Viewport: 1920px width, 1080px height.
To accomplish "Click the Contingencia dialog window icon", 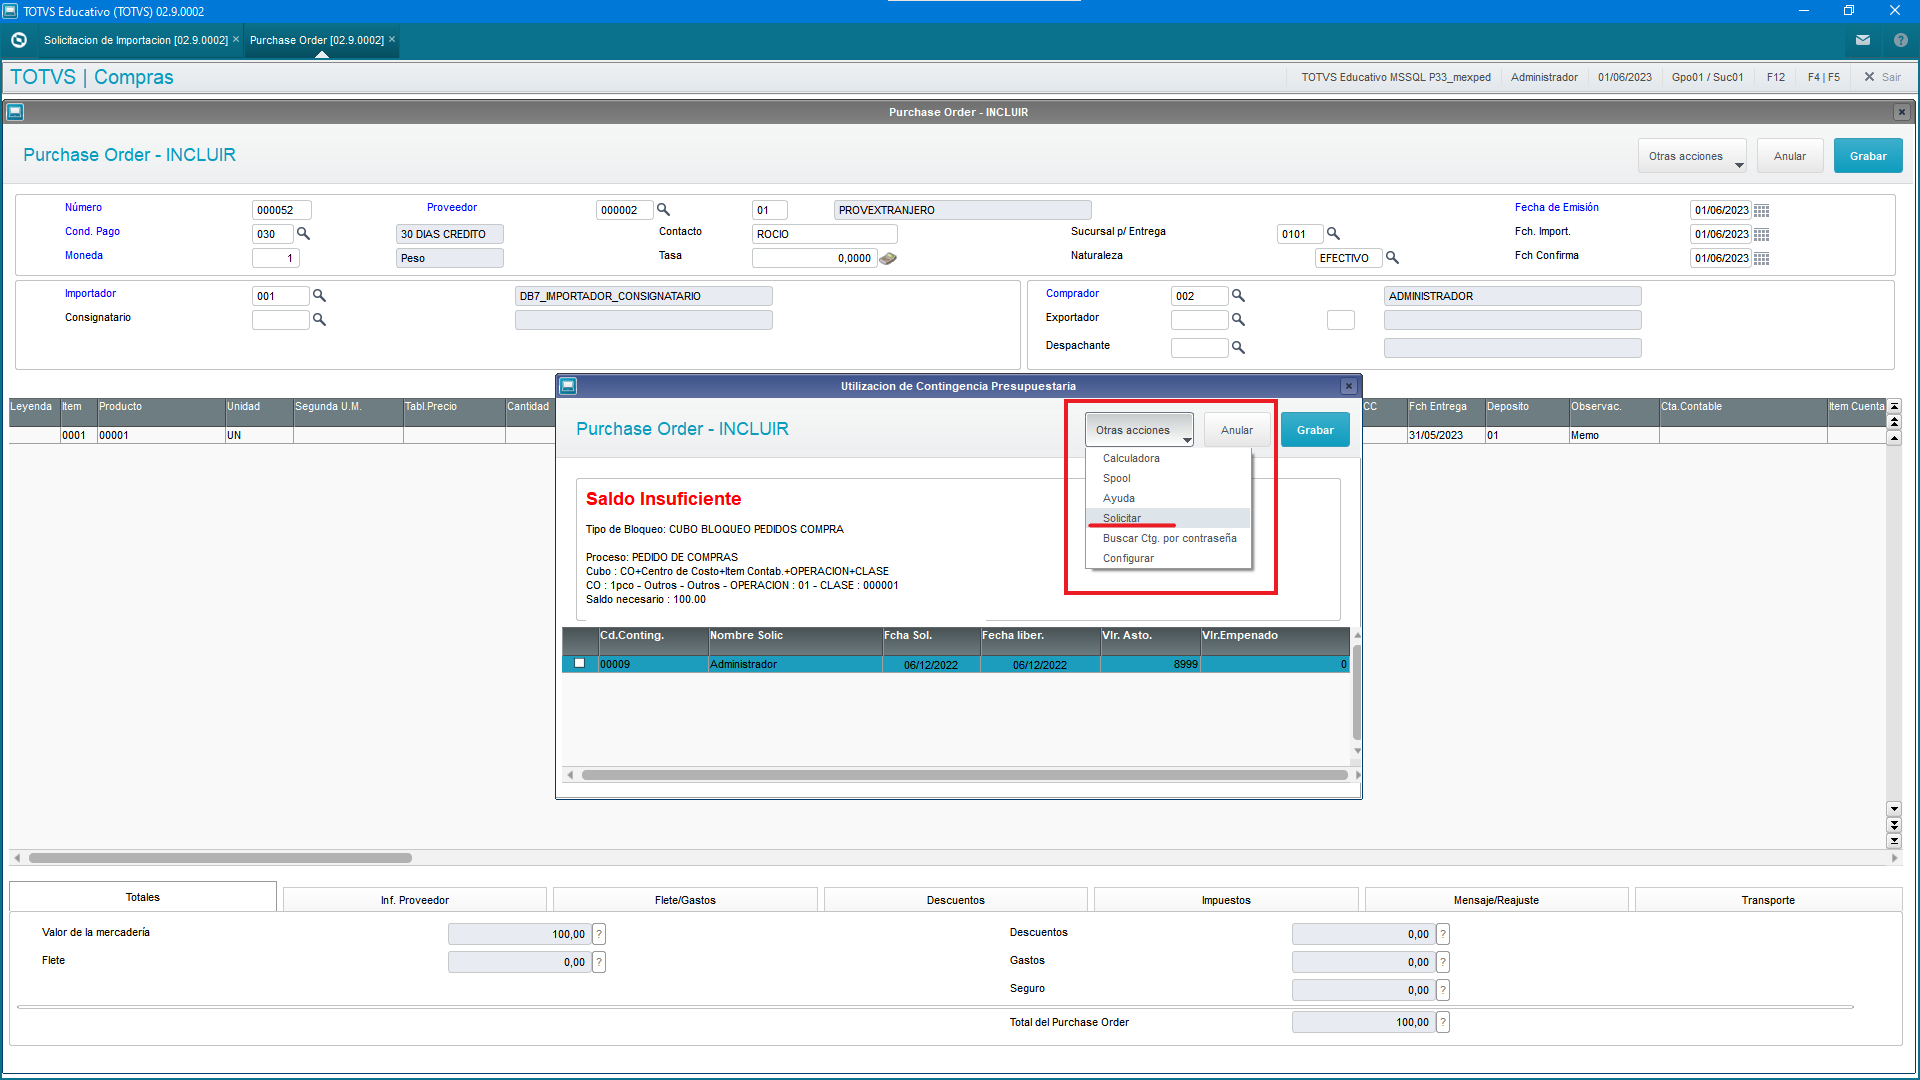I will point(568,386).
